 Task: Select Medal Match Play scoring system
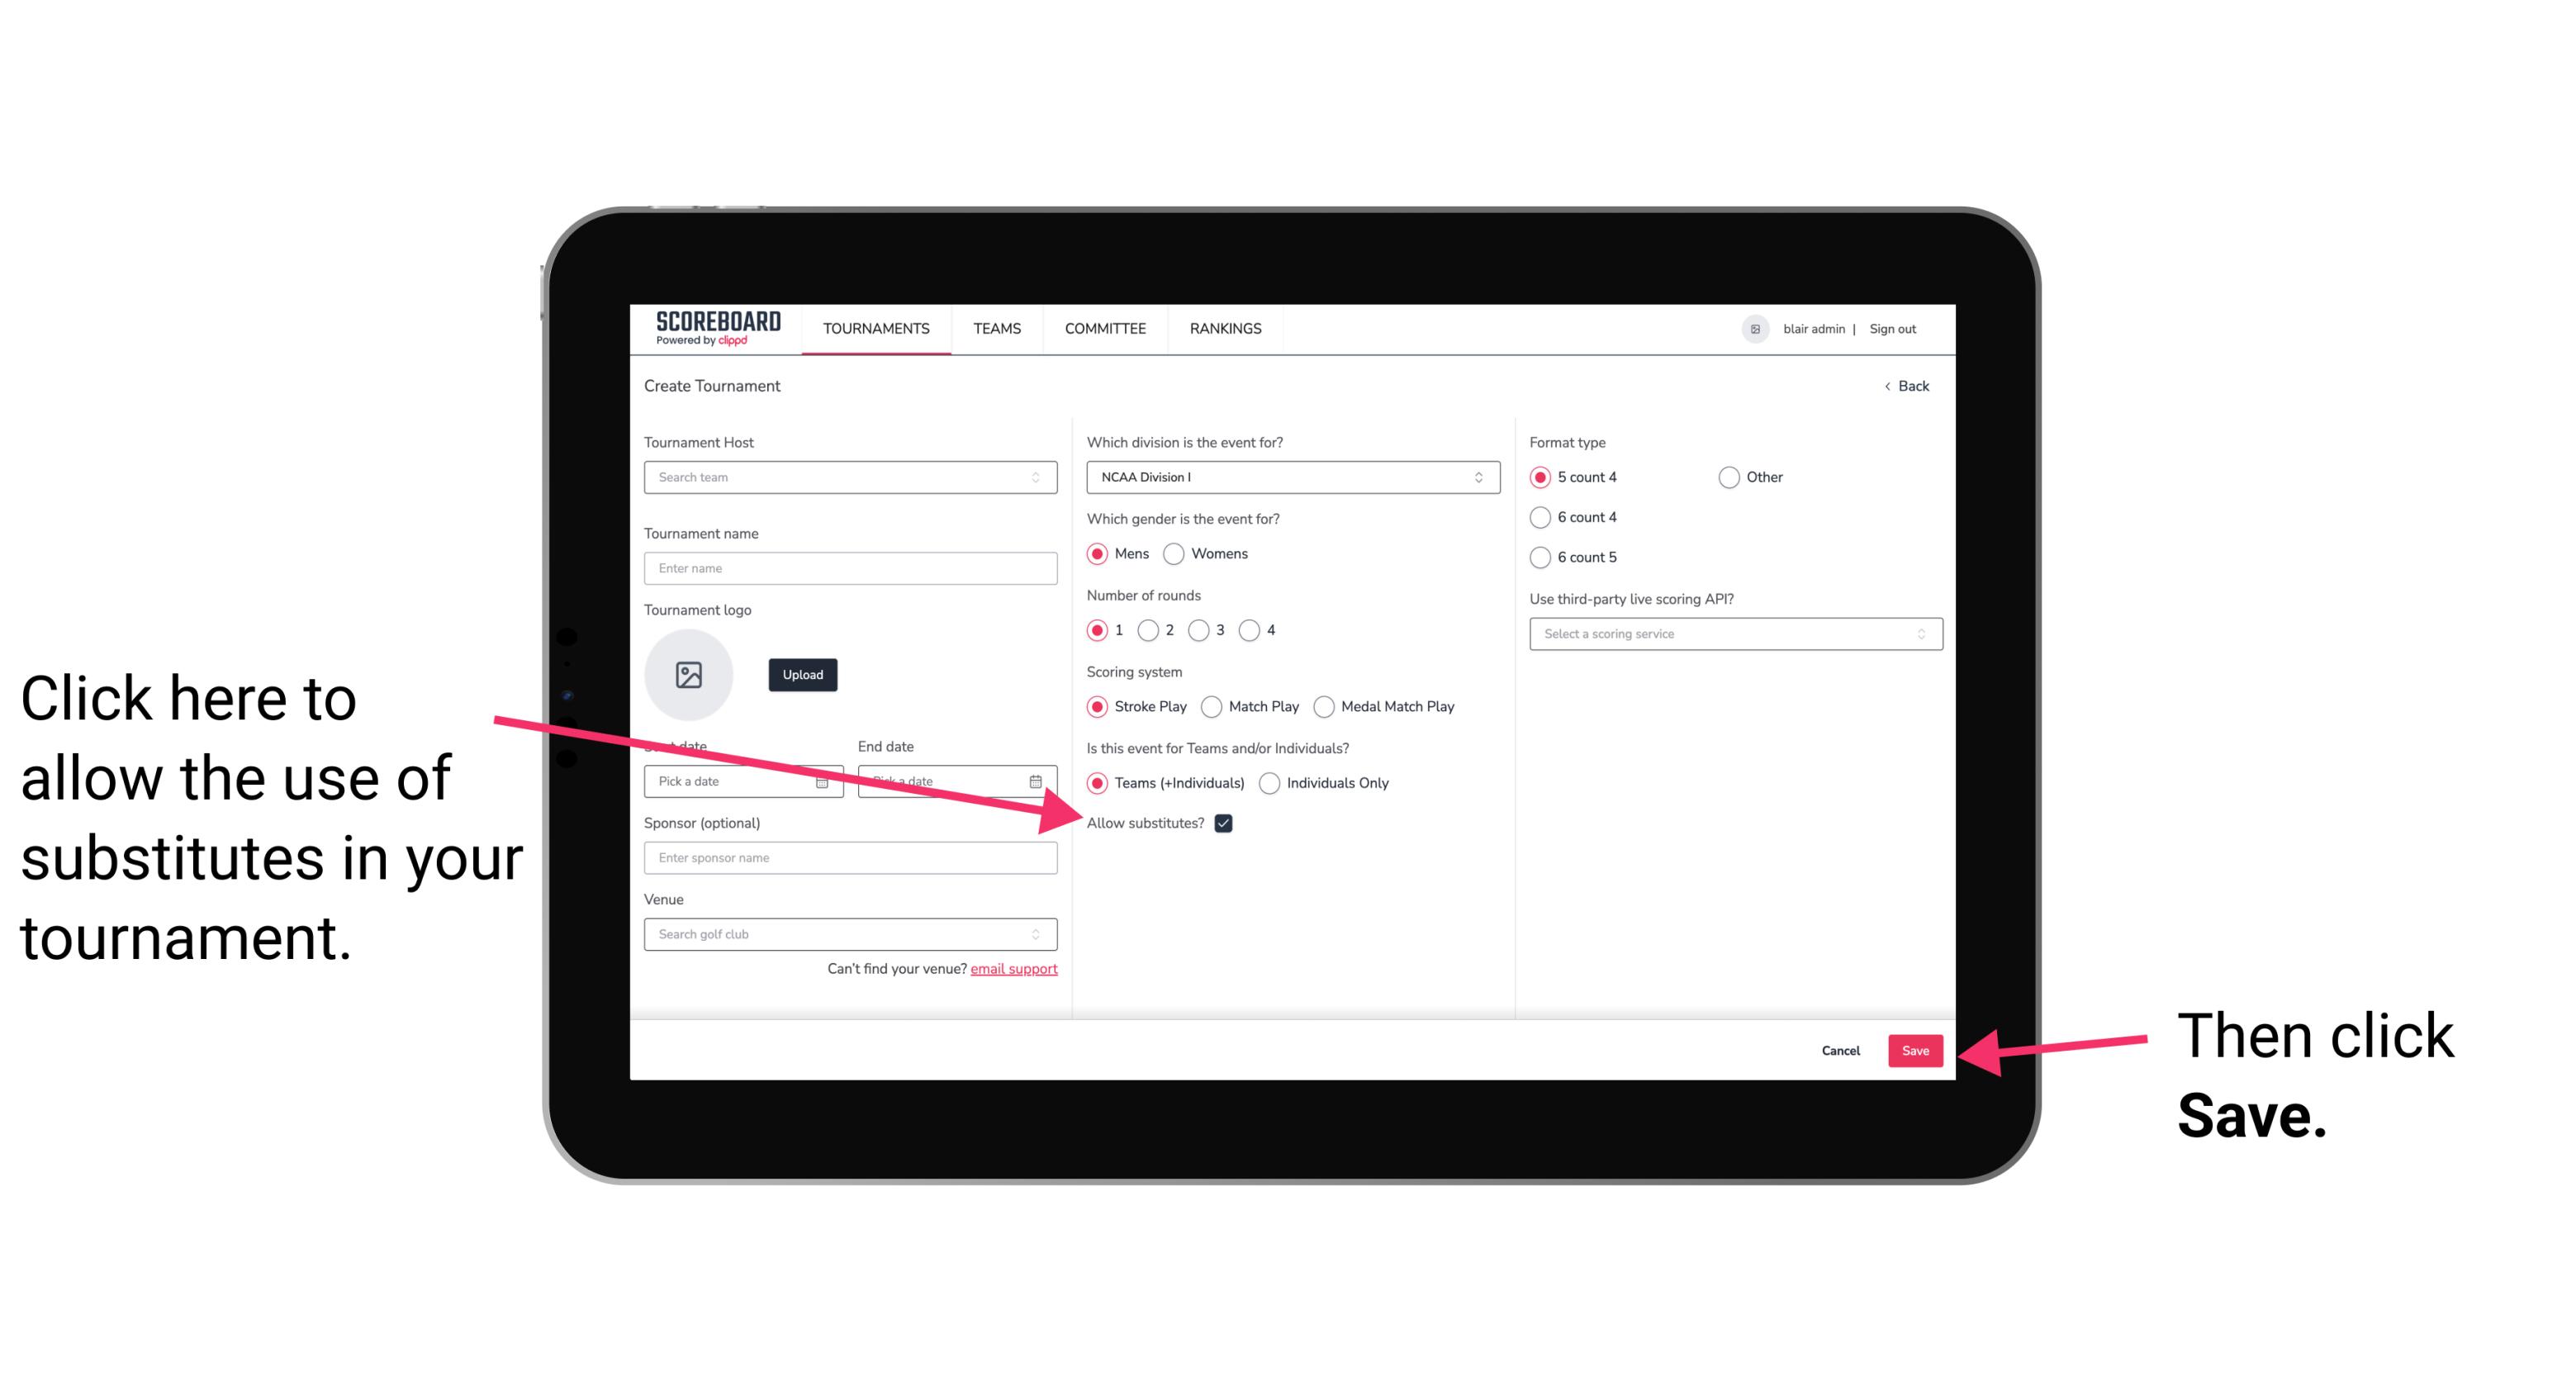1322,705
